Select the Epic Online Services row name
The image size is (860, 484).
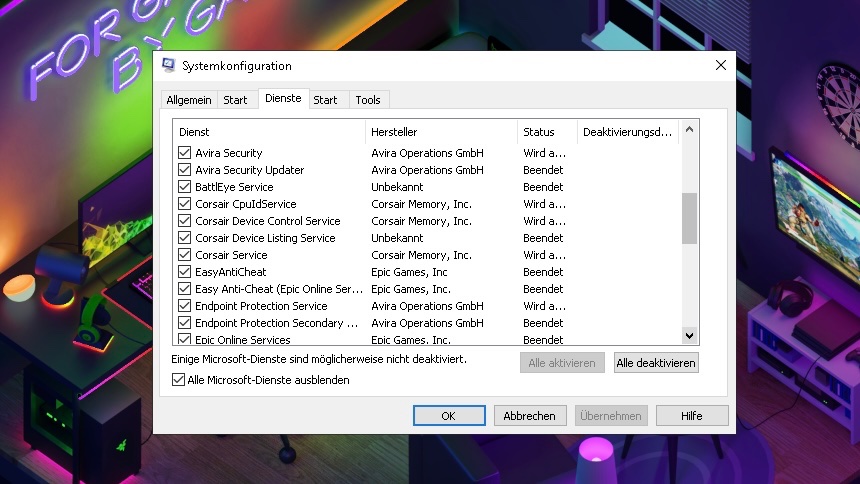point(243,340)
